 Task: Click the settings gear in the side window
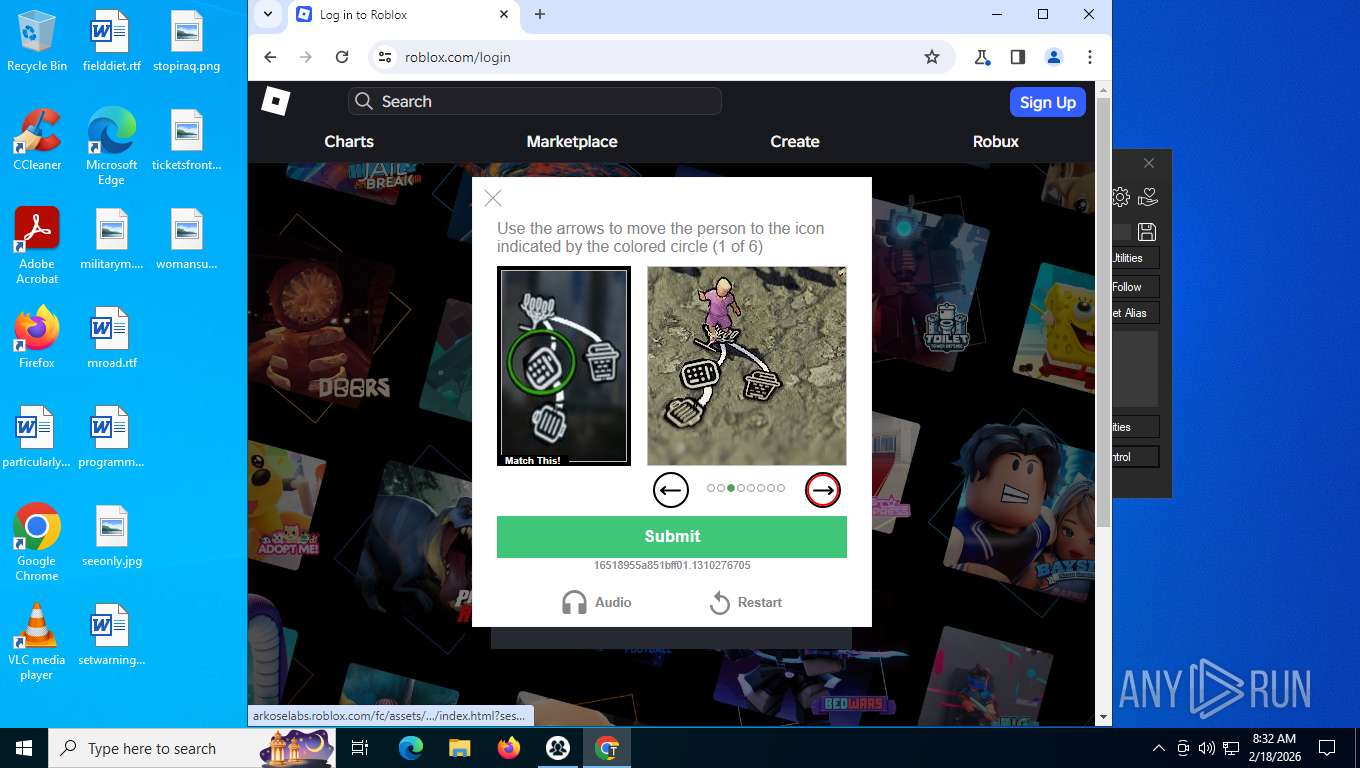tap(1121, 197)
